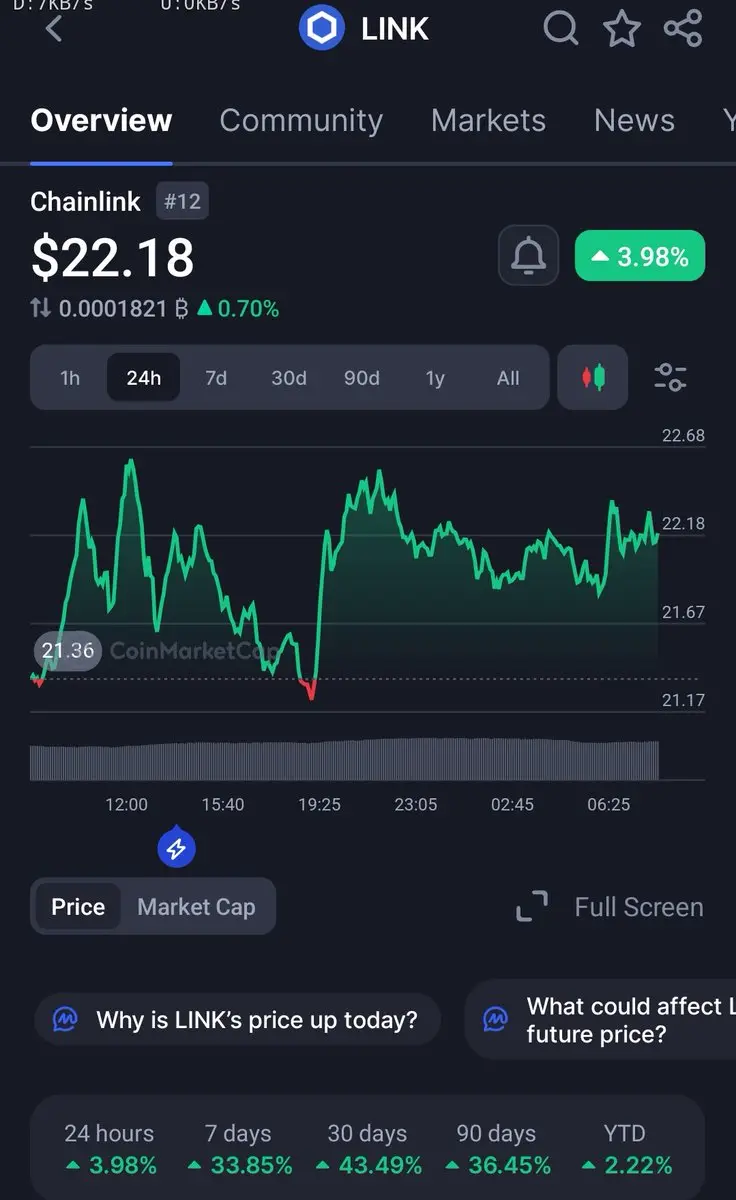Select the 30d timeframe
The image size is (736, 1200).
click(289, 378)
